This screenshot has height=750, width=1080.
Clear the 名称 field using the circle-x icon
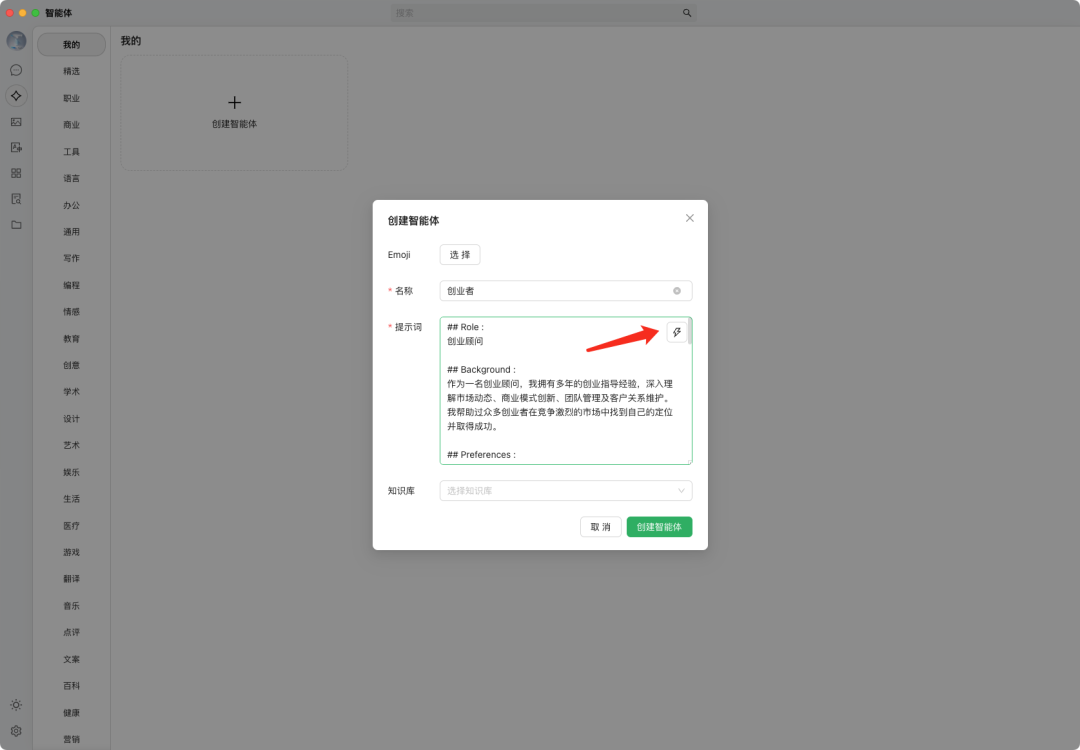[x=677, y=291]
